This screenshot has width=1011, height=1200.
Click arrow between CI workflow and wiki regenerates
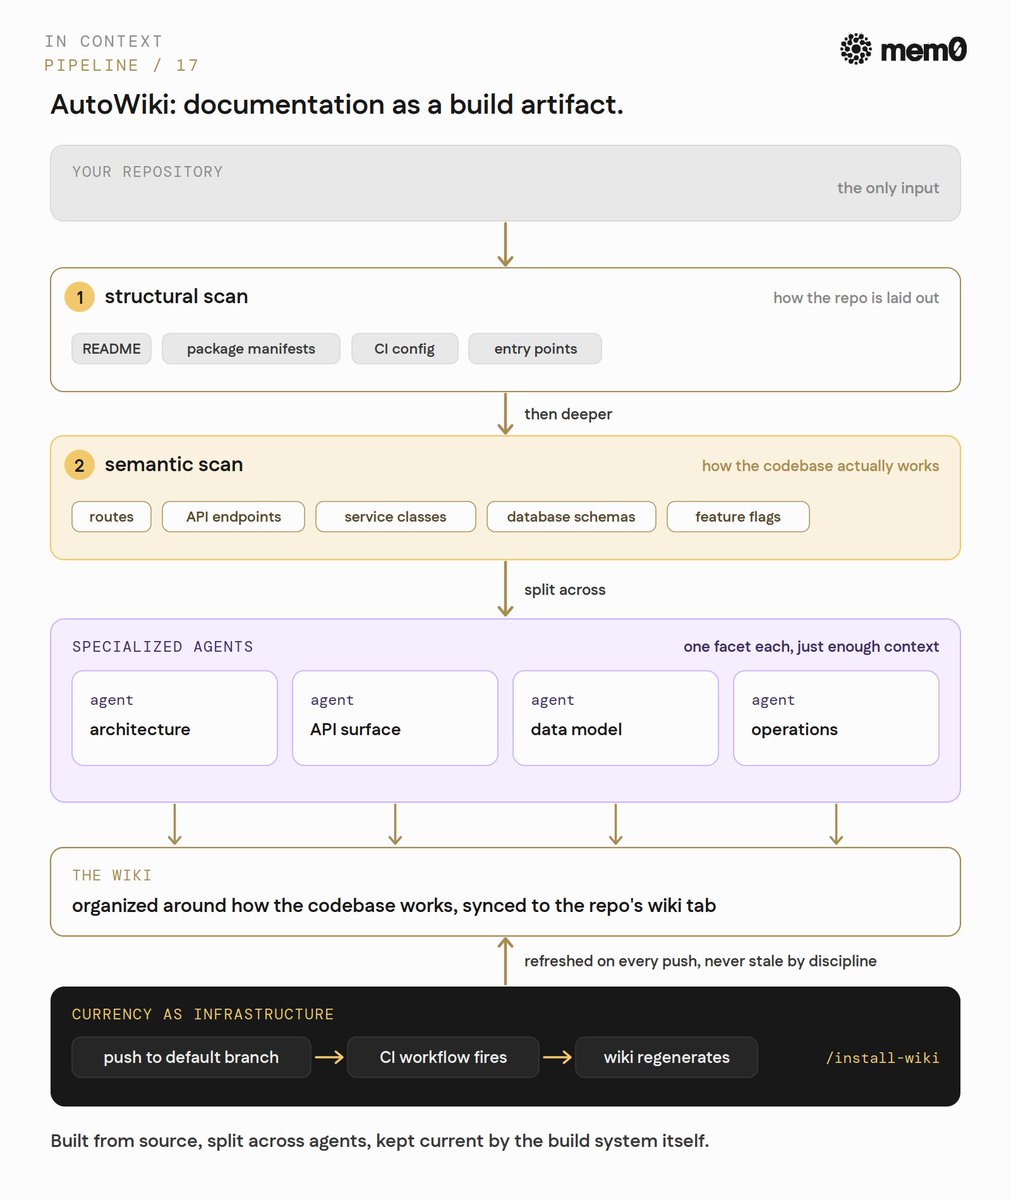pyautogui.click(x=557, y=1057)
